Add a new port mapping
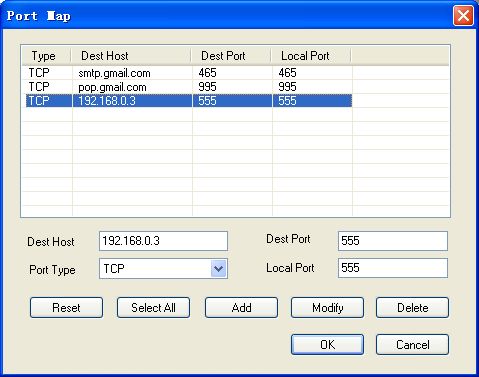 point(241,307)
